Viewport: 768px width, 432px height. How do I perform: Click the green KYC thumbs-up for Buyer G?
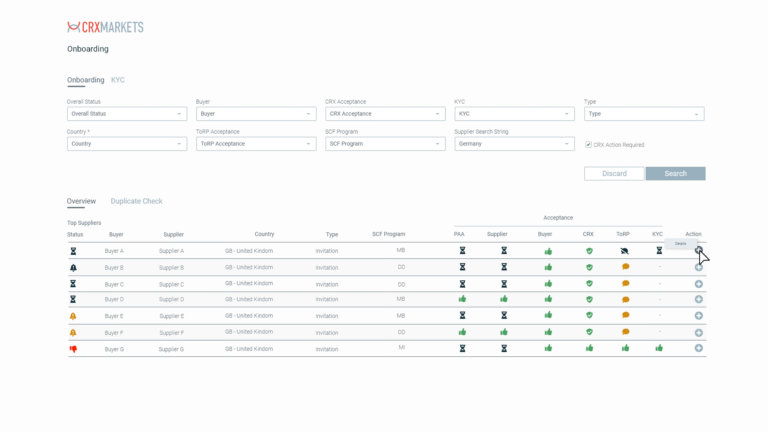pyautogui.click(x=659, y=348)
